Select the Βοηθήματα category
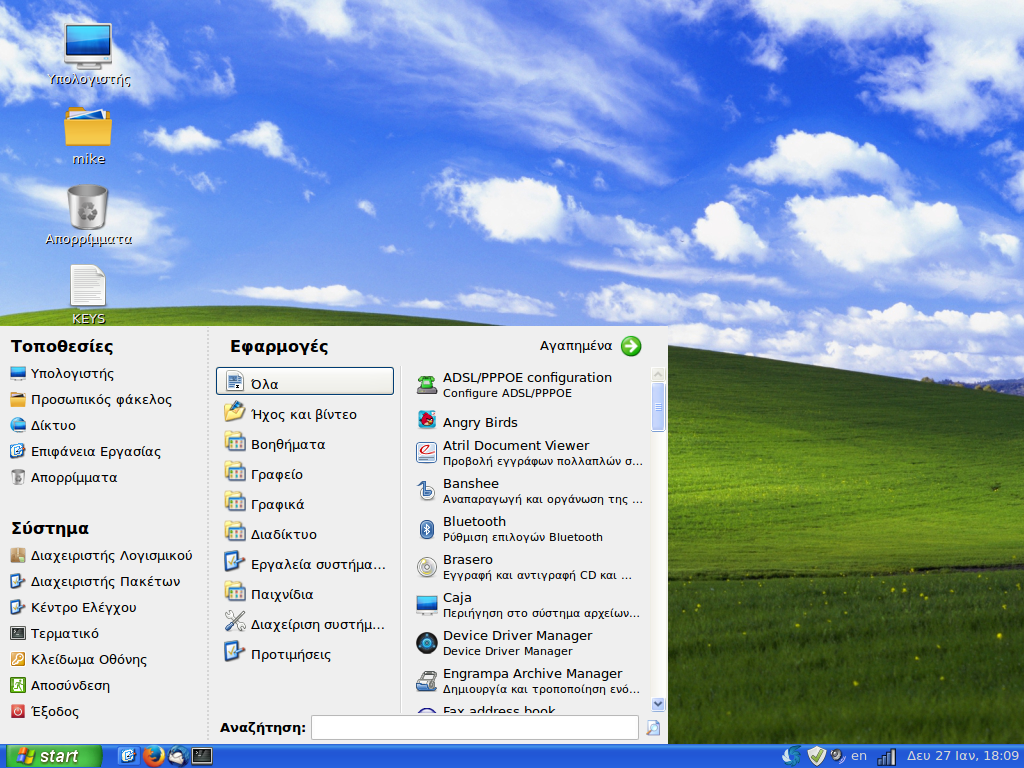Viewport: 1024px width, 768px height. coord(305,444)
